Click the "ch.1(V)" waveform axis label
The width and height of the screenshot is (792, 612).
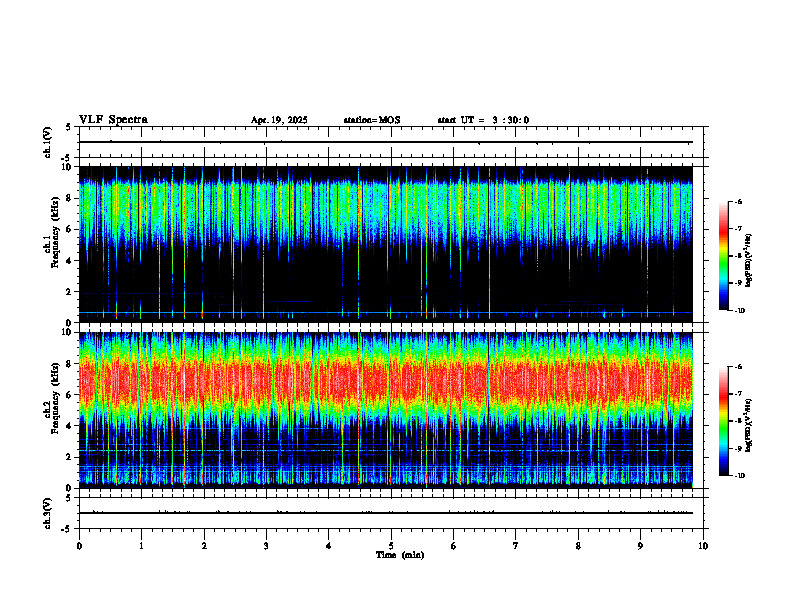(x=47, y=142)
